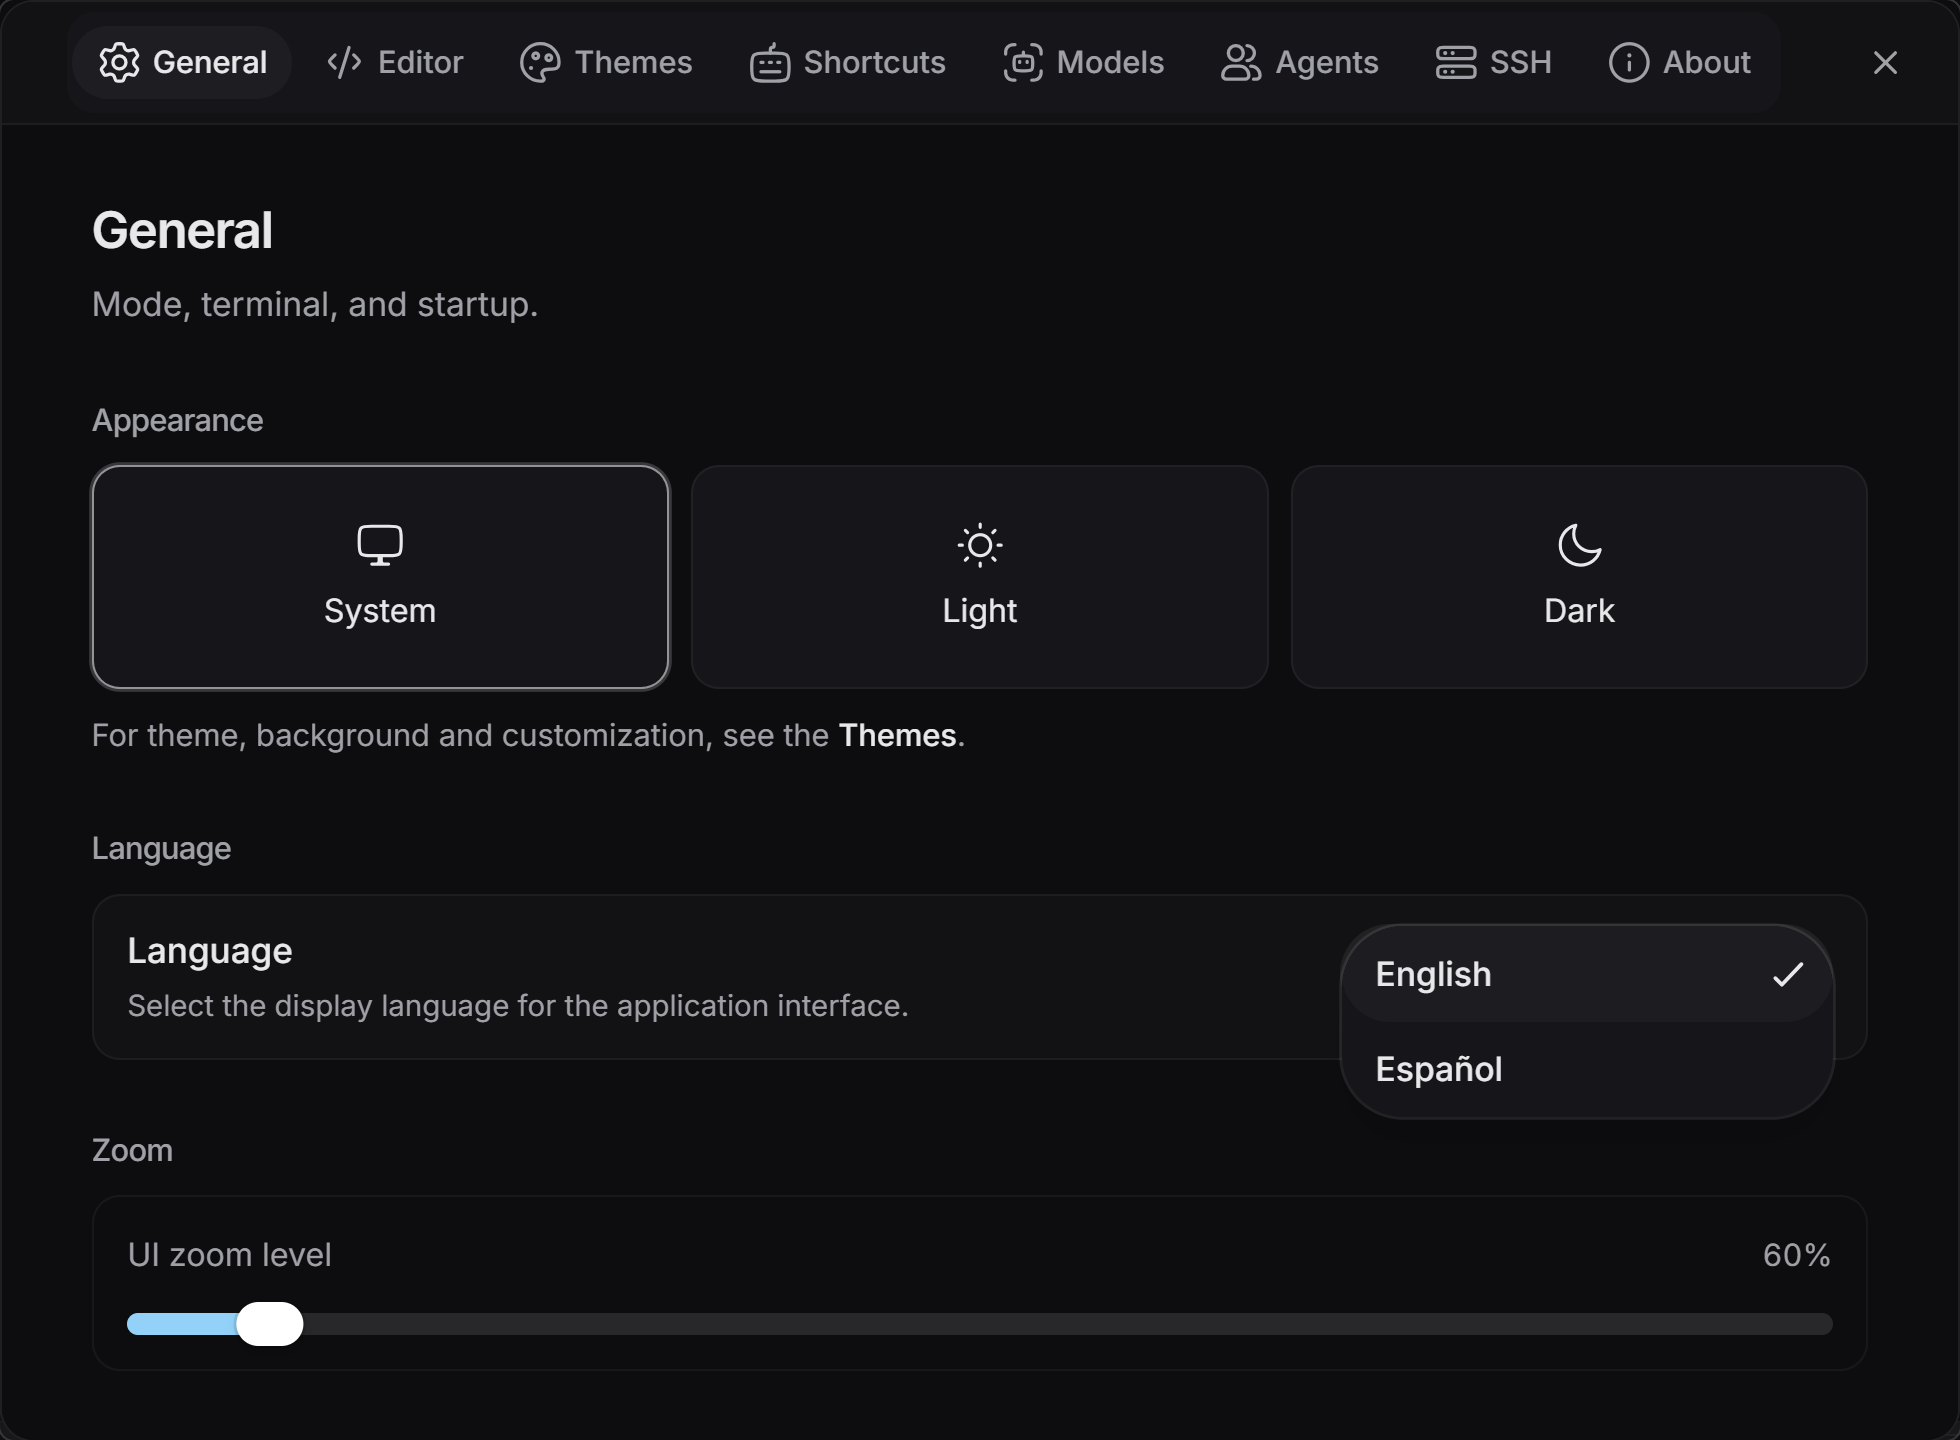The width and height of the screenshot is (1960, 1440).
Task: Open the Models settings tab
Action: tap(1083, 62)
